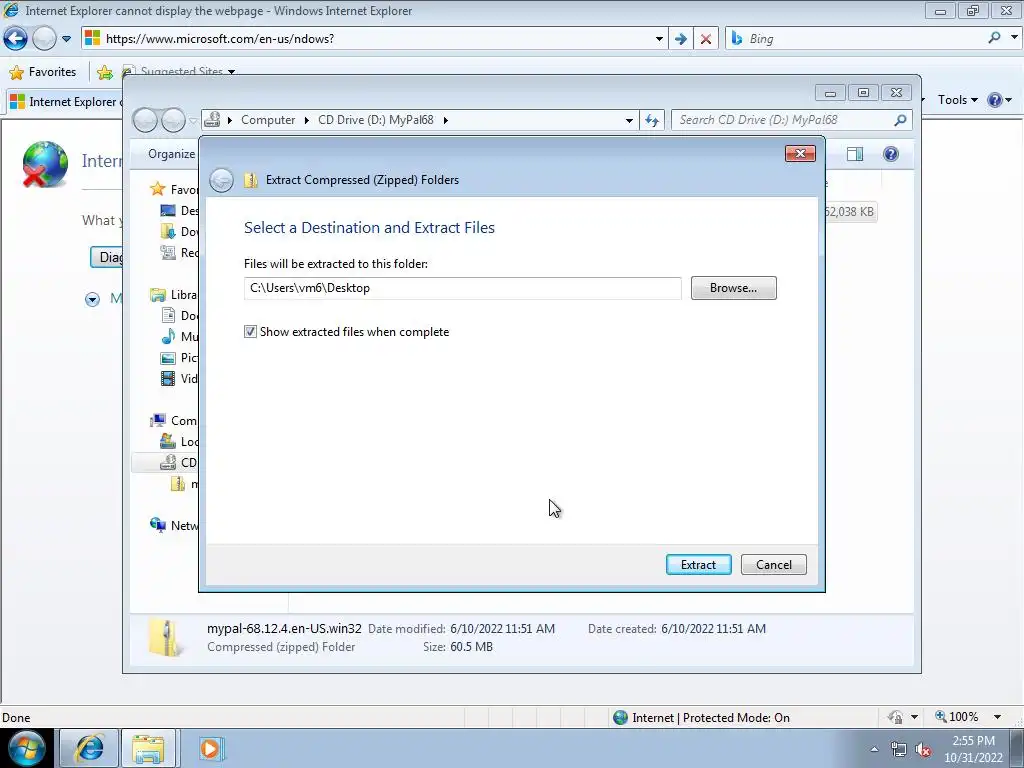The height and width of the screenshot is (768, 1024).
Task: Click muted volume tray icon
Action: pyautogui.click(x=923, y=749)
